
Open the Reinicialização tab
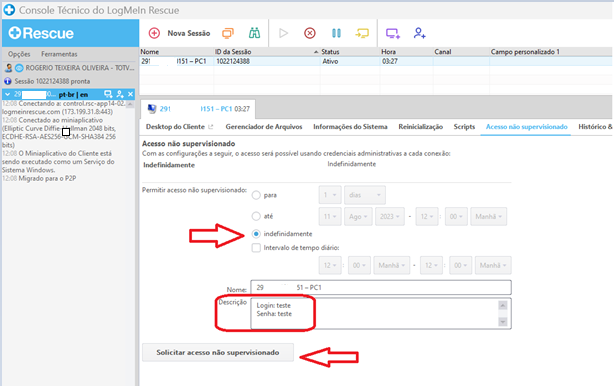pyautogui.click(x=421, y=127)
